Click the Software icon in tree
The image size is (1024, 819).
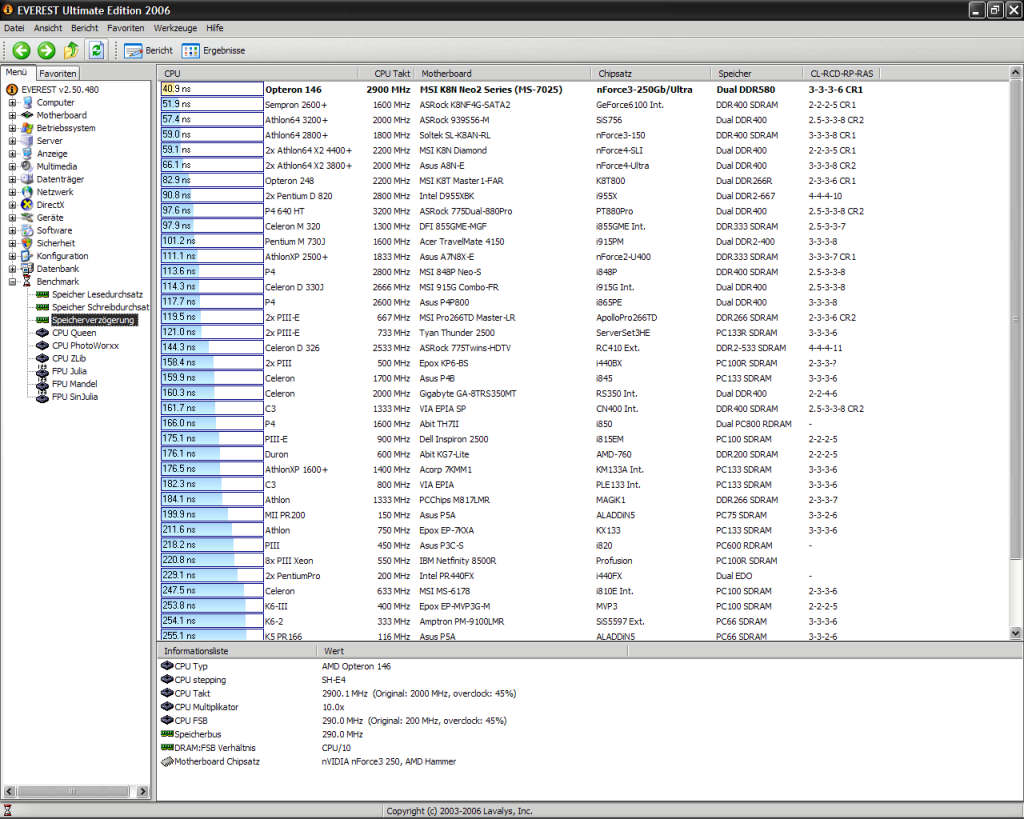pyautogui.click(x=27, y=231)
